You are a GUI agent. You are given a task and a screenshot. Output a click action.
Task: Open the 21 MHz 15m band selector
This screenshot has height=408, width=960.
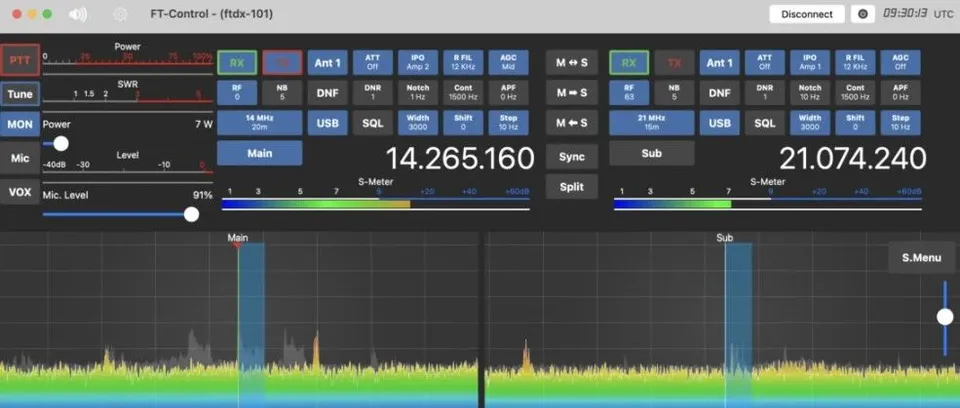click(651, 123)
